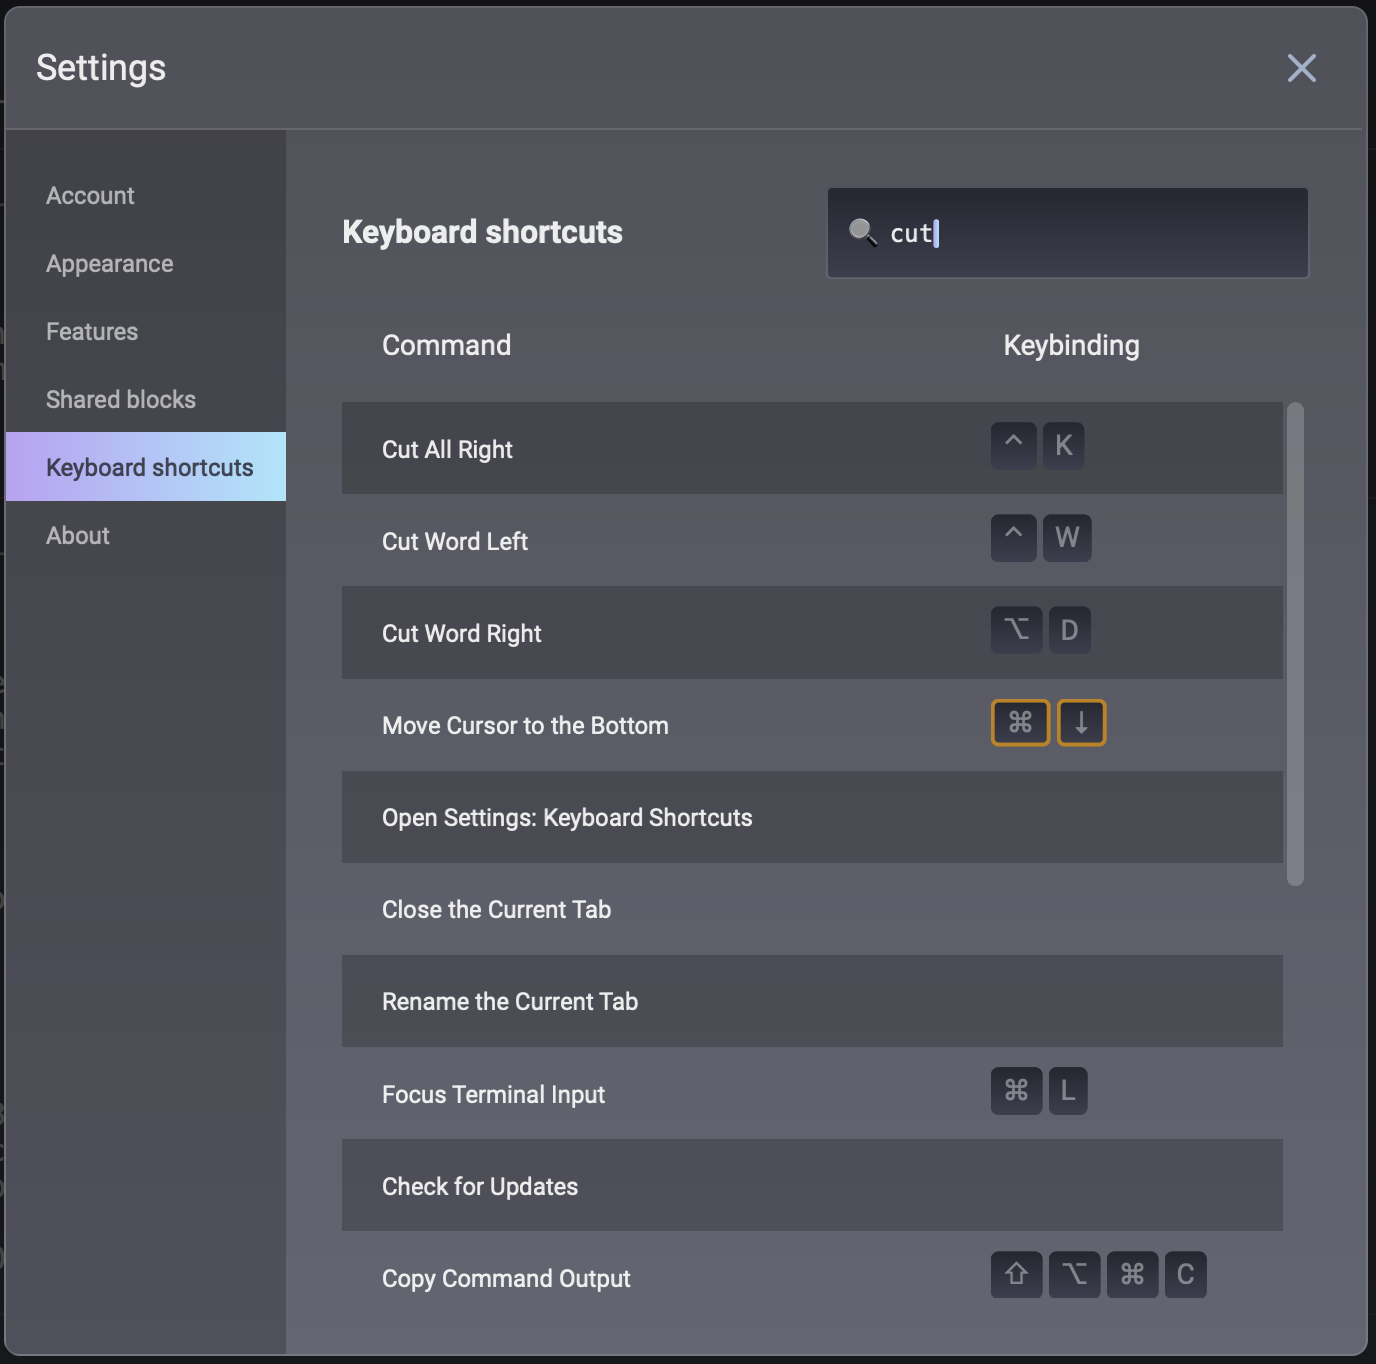
Task: Click the Option key badge for Cut Word Right
Action: tap(1016, 630)
